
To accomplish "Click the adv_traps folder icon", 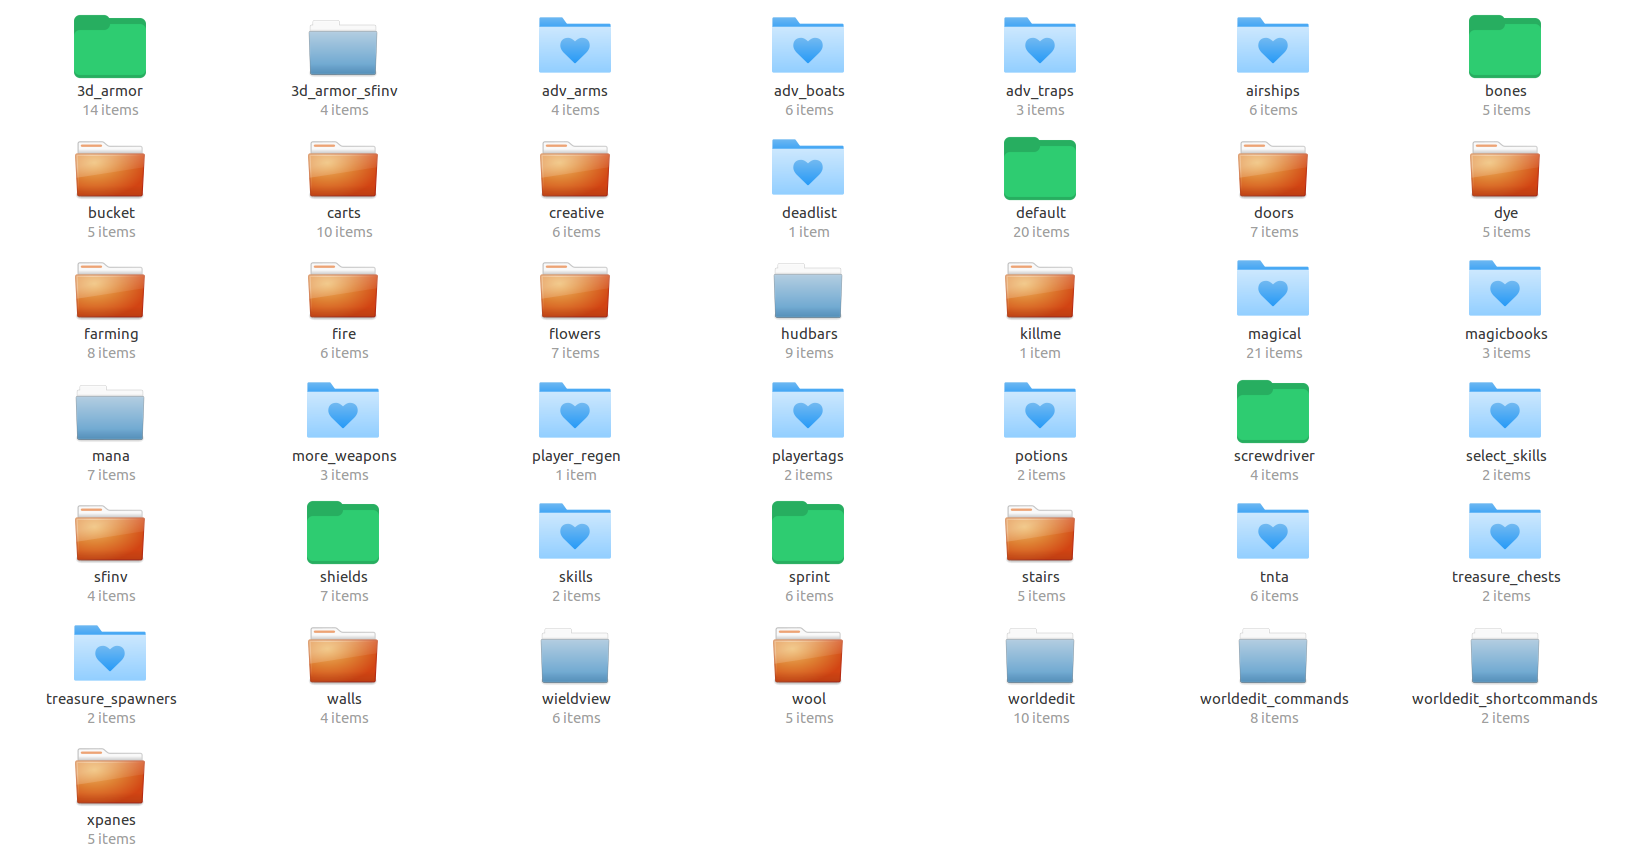I will tap(1040, 45).
